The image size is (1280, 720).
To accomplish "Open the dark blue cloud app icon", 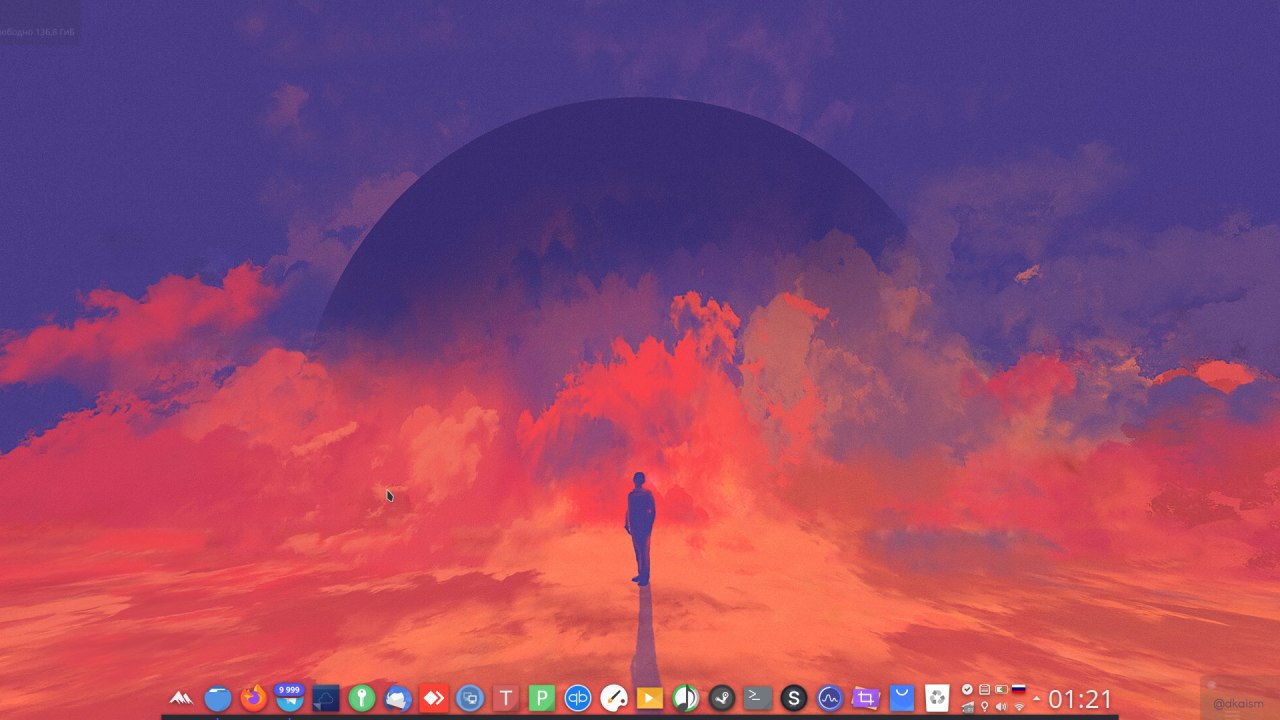I will click(x=326, y=698).
